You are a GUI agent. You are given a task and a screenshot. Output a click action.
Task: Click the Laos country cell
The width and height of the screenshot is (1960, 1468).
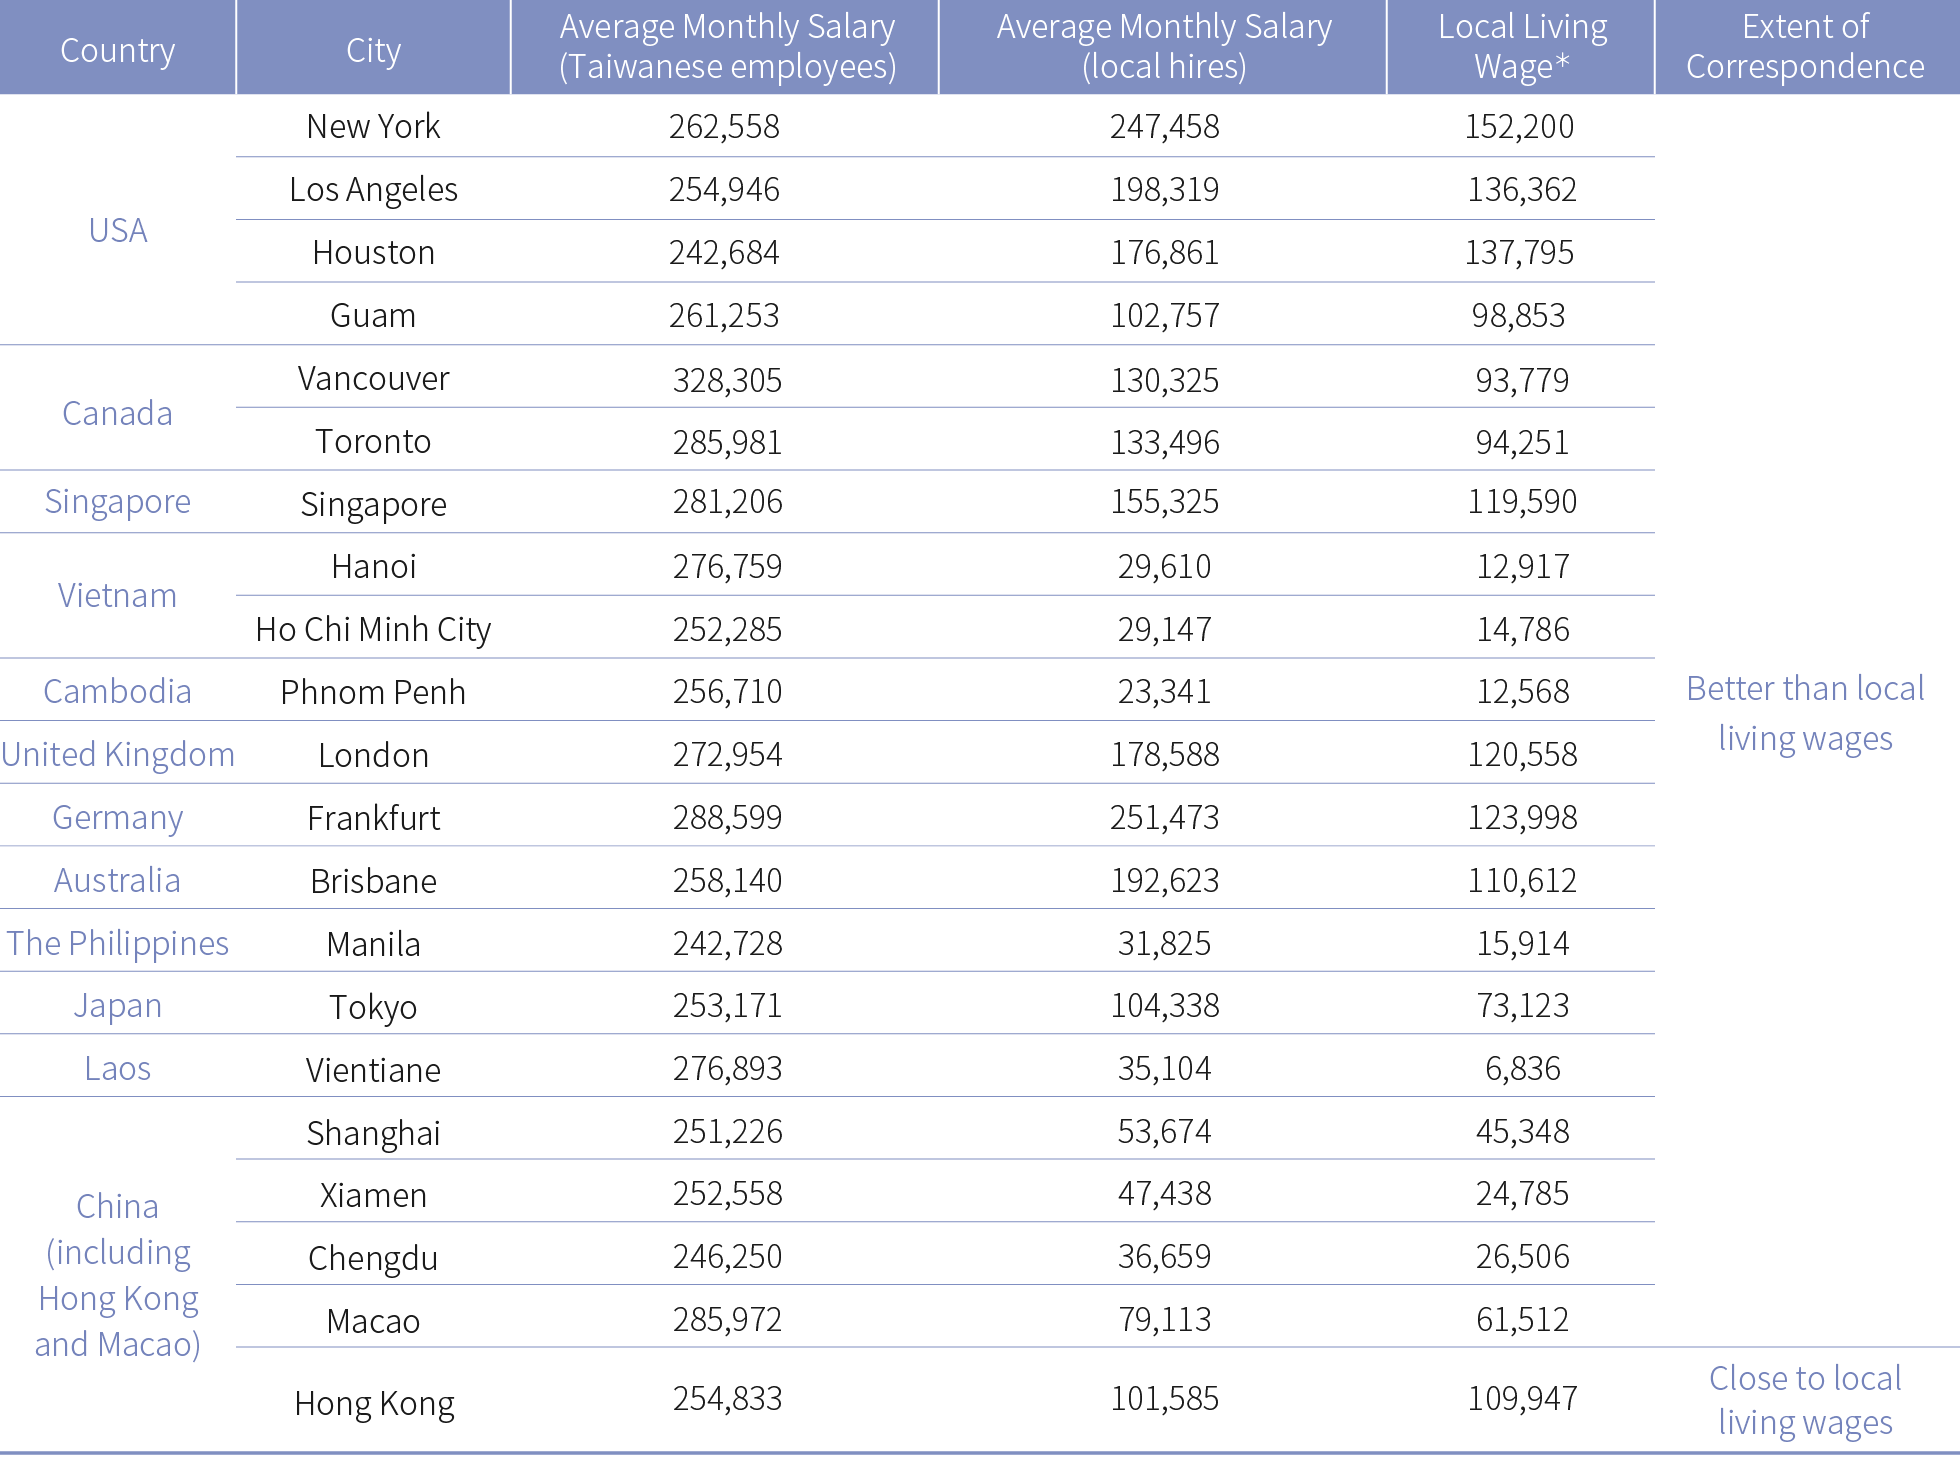coord(118,1068)
